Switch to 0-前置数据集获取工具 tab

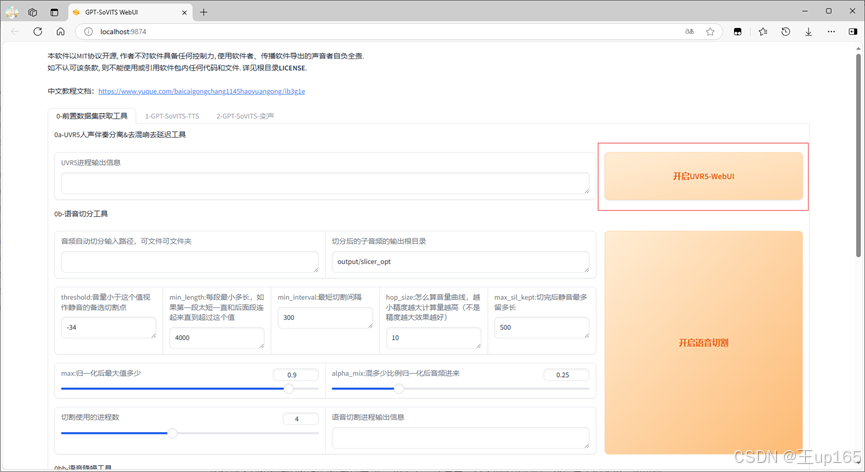pos(92,116)
